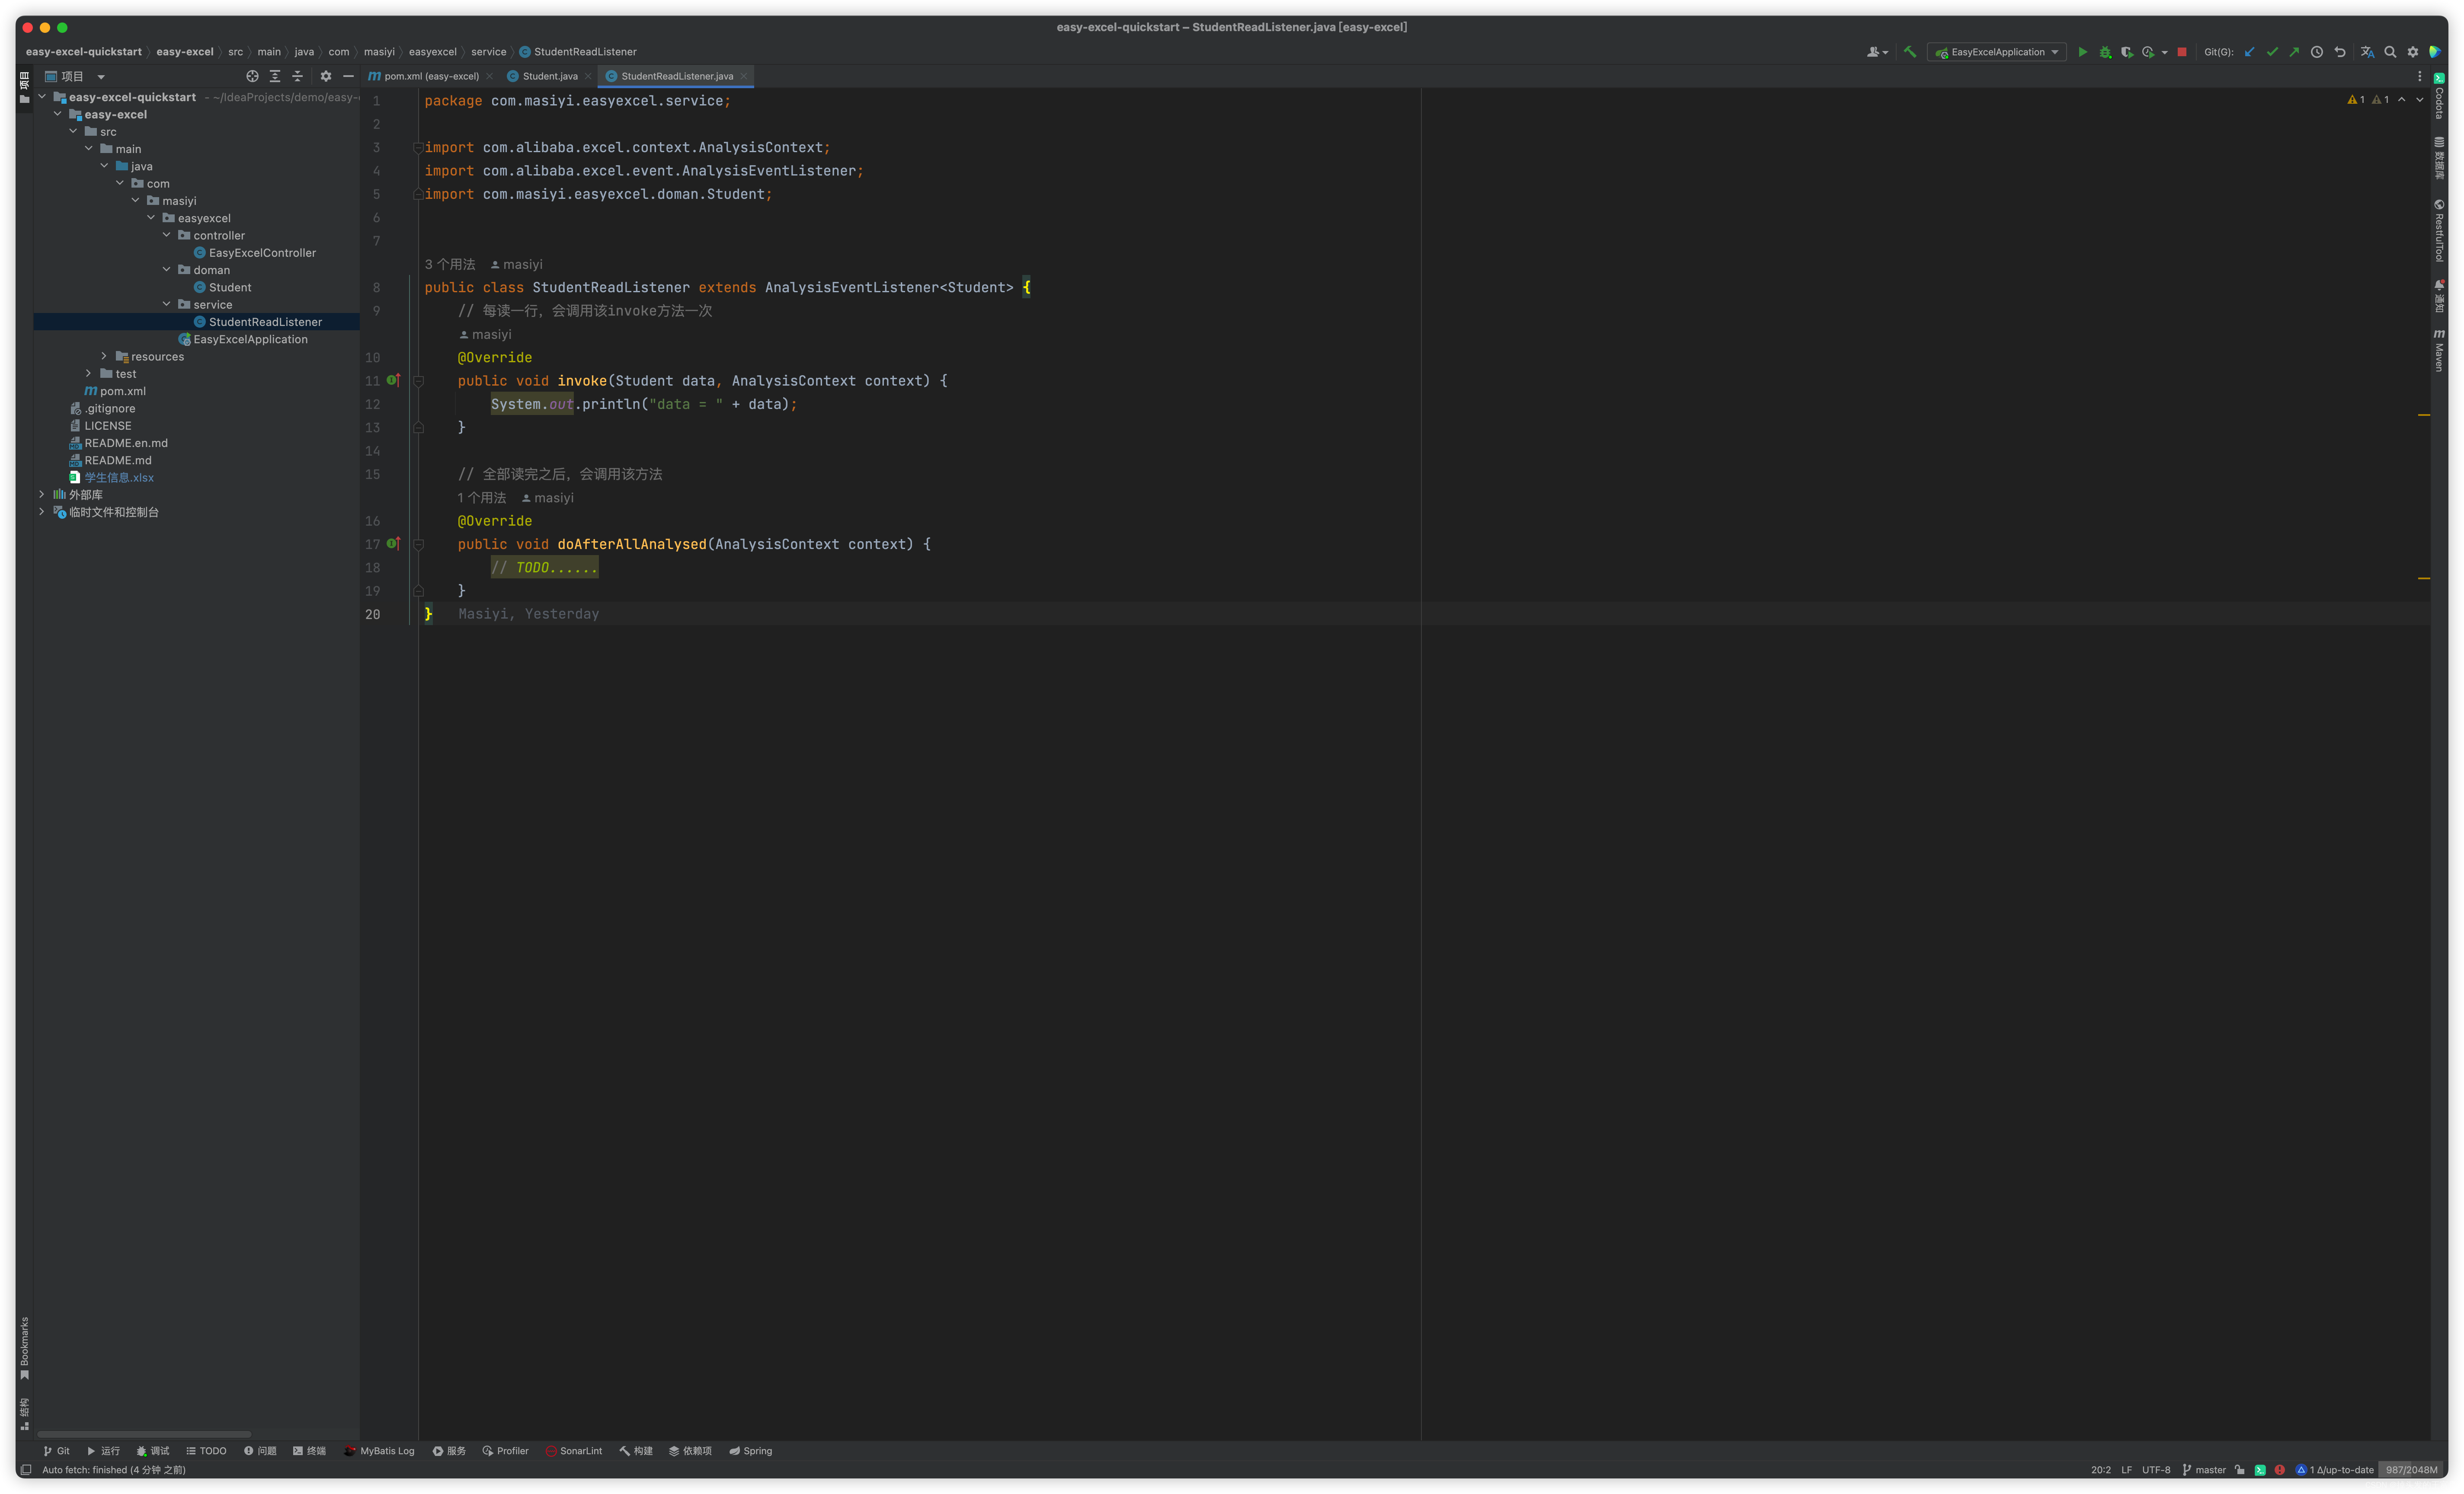
Task: Run EasyExcelApplication with the green play icon
Action: (x=2082, y=52)
